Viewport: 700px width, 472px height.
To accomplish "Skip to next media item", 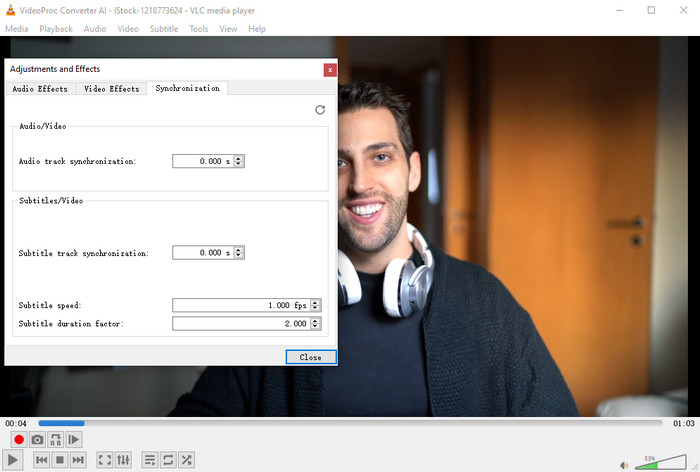I will click(x=78, y=460).
